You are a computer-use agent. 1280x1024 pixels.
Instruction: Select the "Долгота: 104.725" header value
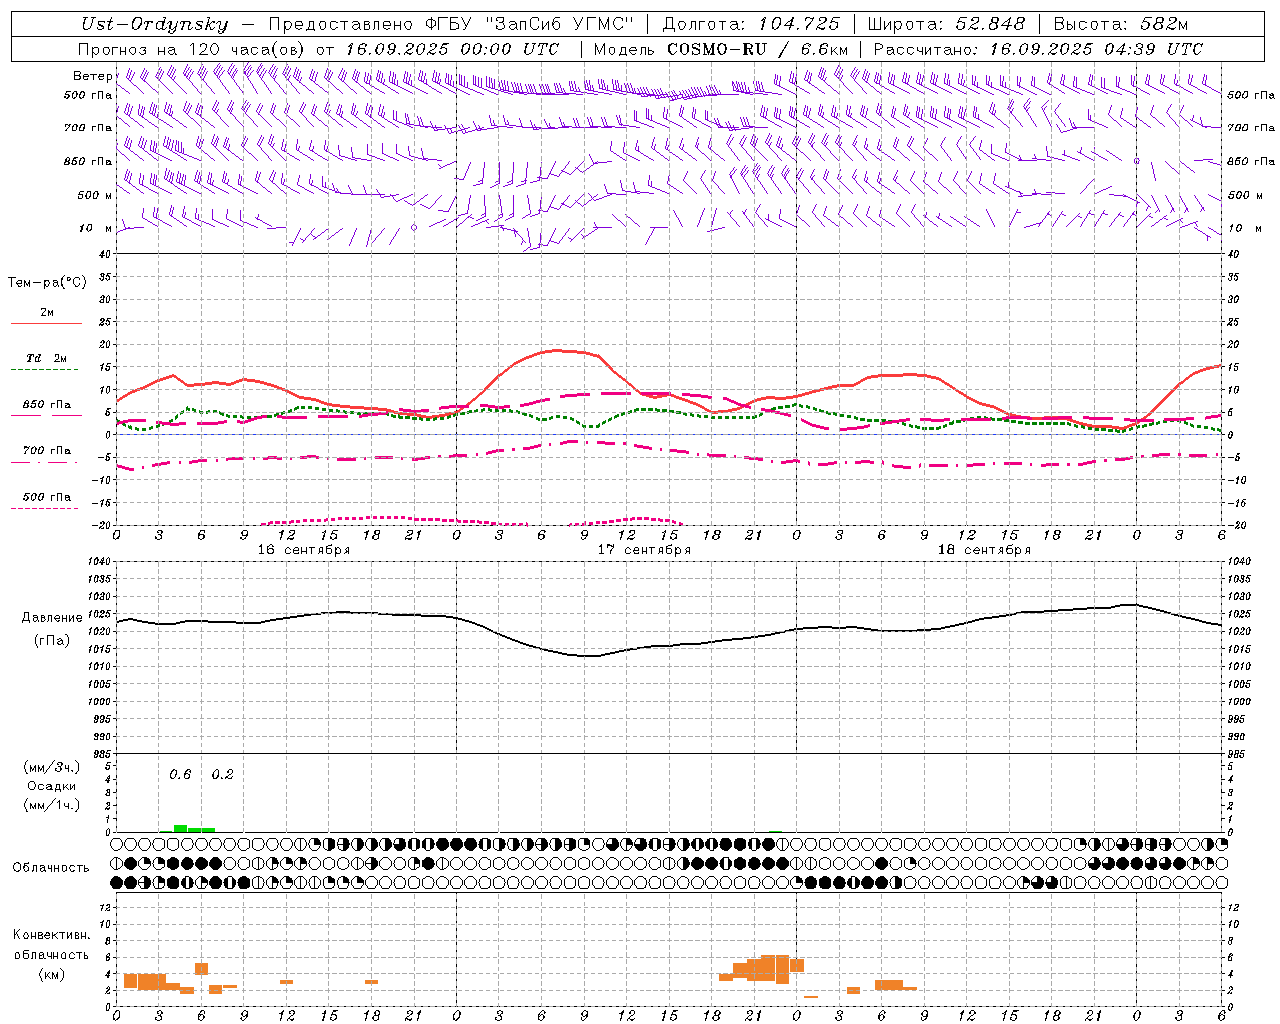tap(752, 24)
